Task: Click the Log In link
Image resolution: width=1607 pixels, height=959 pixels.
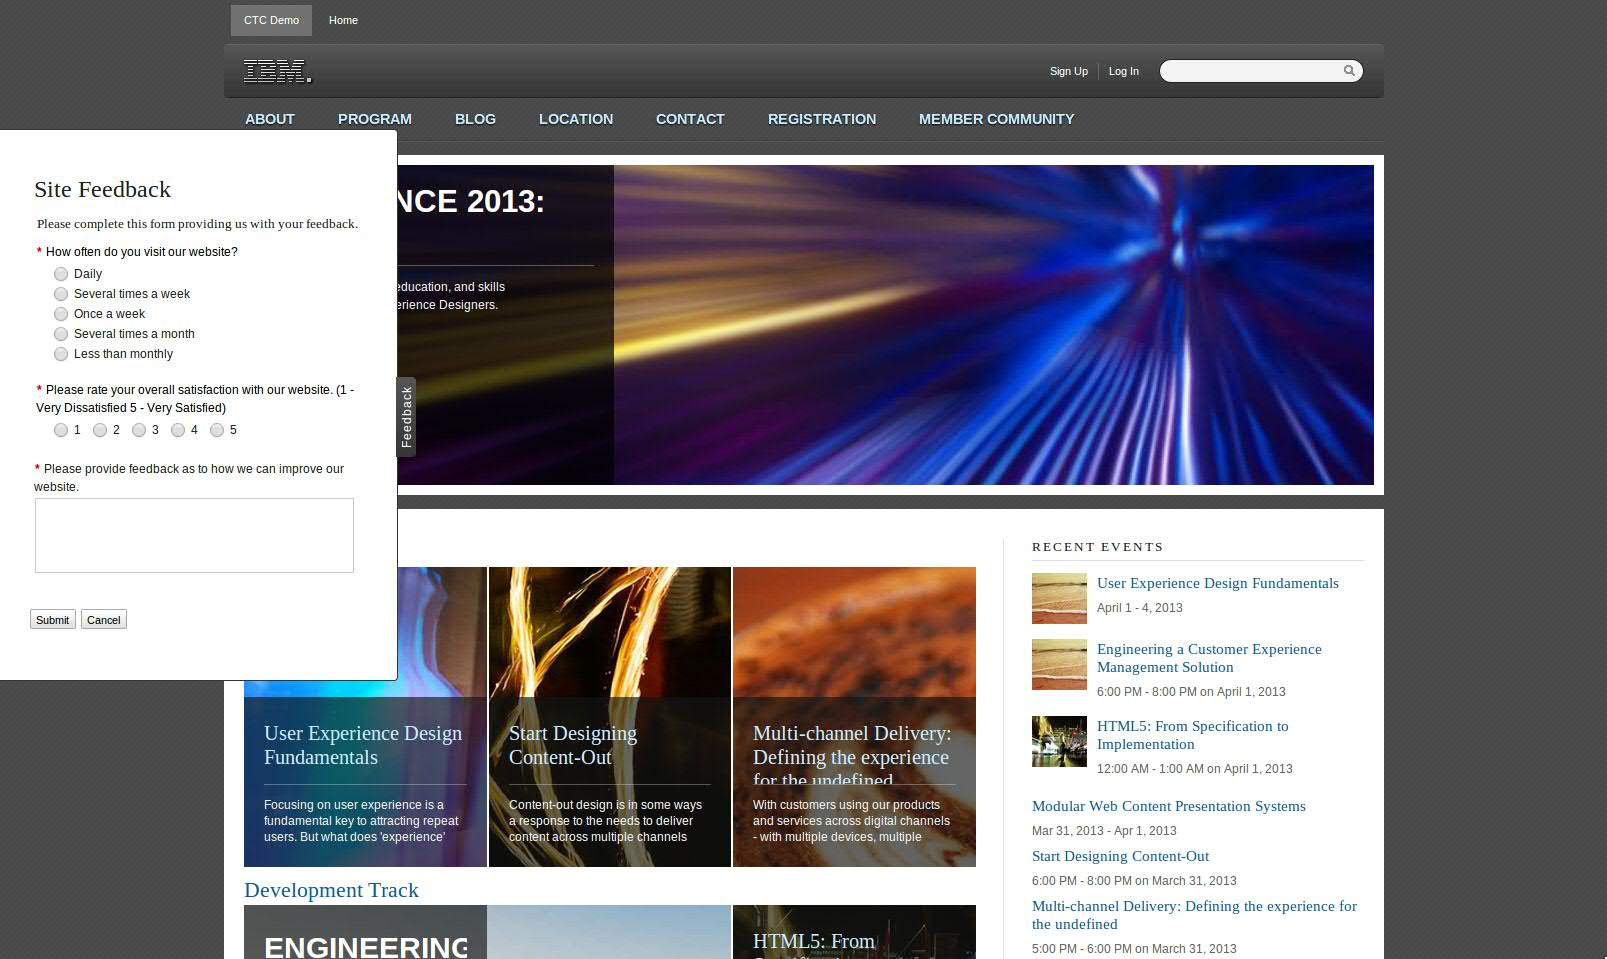Action: click(1123, 71)
